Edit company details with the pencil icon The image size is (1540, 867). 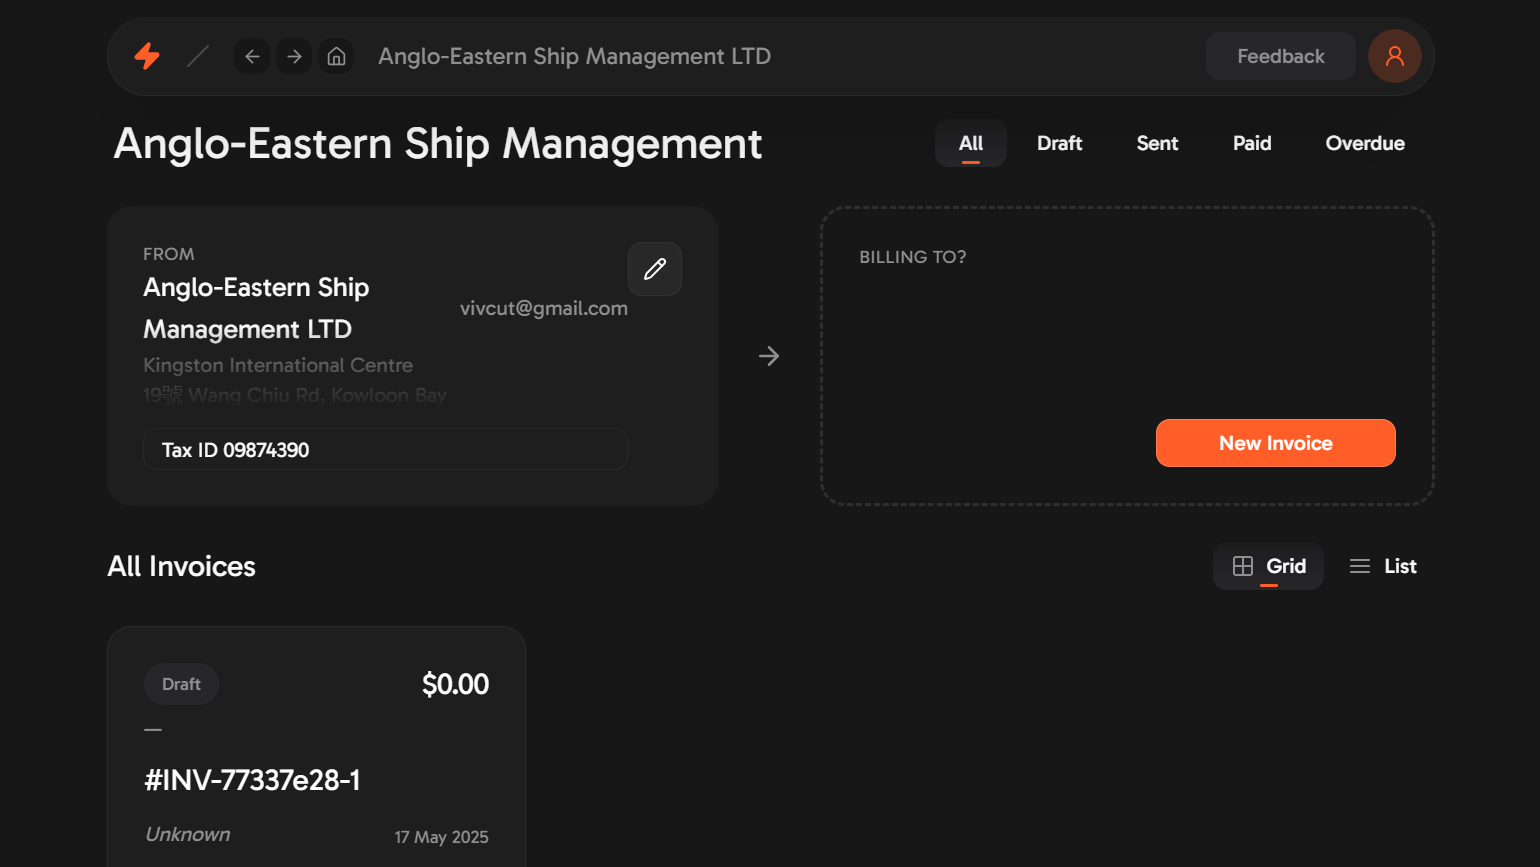click(x=655, y=269)
